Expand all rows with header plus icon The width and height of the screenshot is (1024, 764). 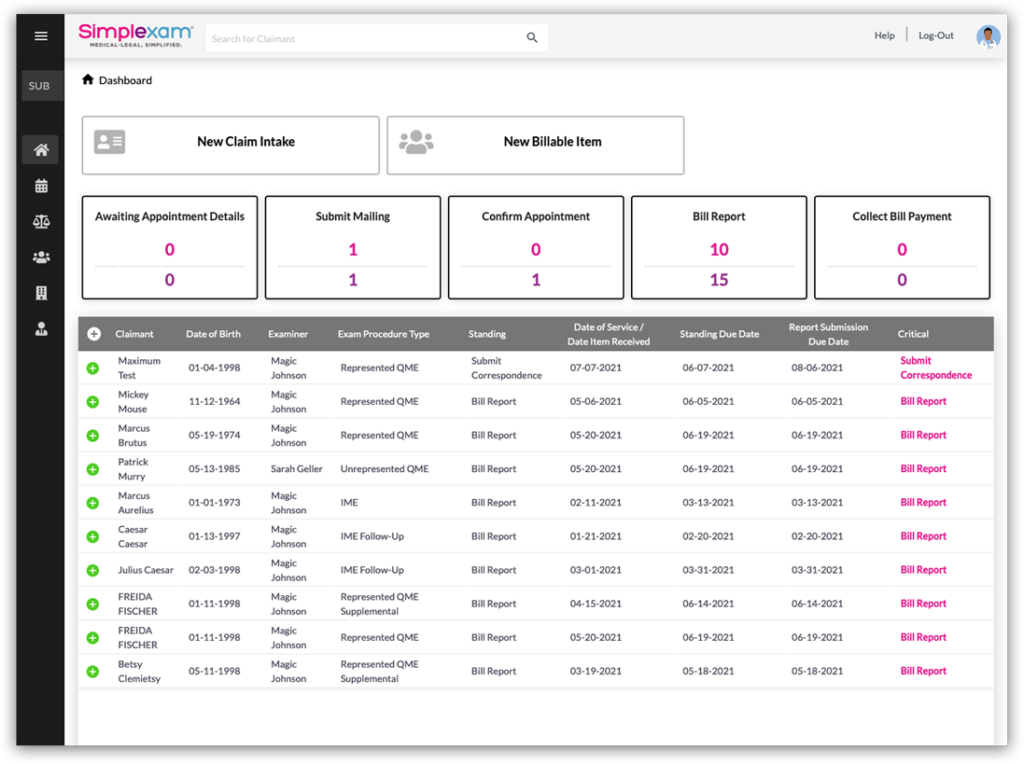tap(94, 334)
